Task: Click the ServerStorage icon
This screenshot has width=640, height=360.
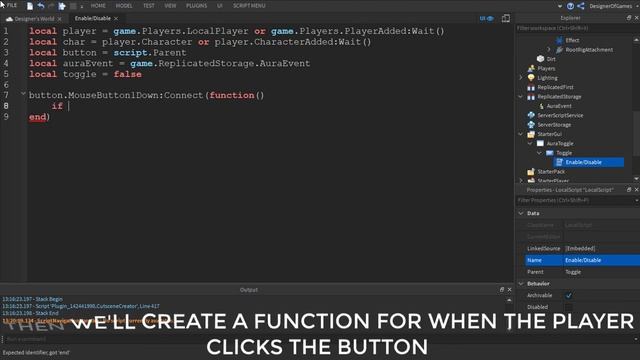Action: tap(531, 124)
